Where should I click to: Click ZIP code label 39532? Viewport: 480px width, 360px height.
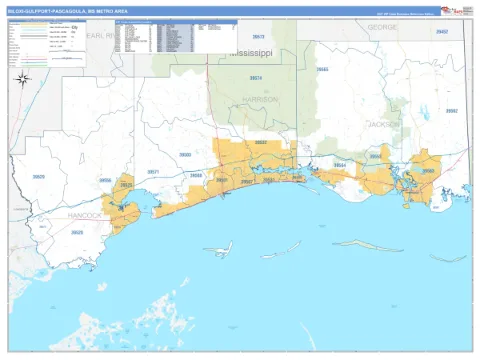click(x=261, y=142)
